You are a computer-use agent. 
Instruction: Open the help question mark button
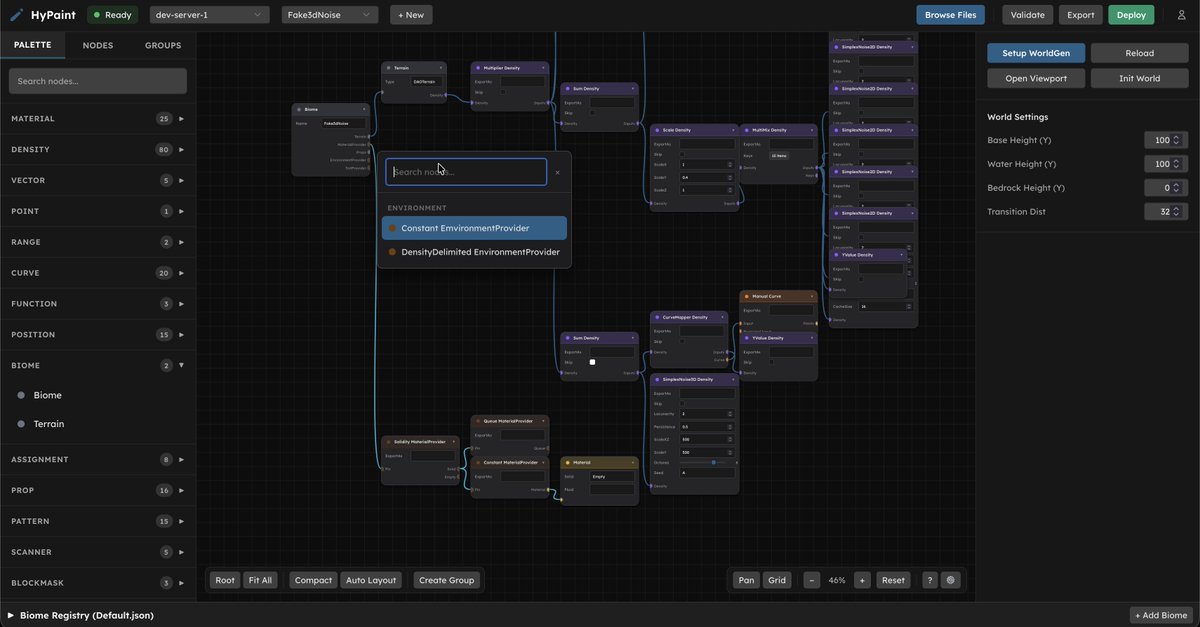[929, 580]
